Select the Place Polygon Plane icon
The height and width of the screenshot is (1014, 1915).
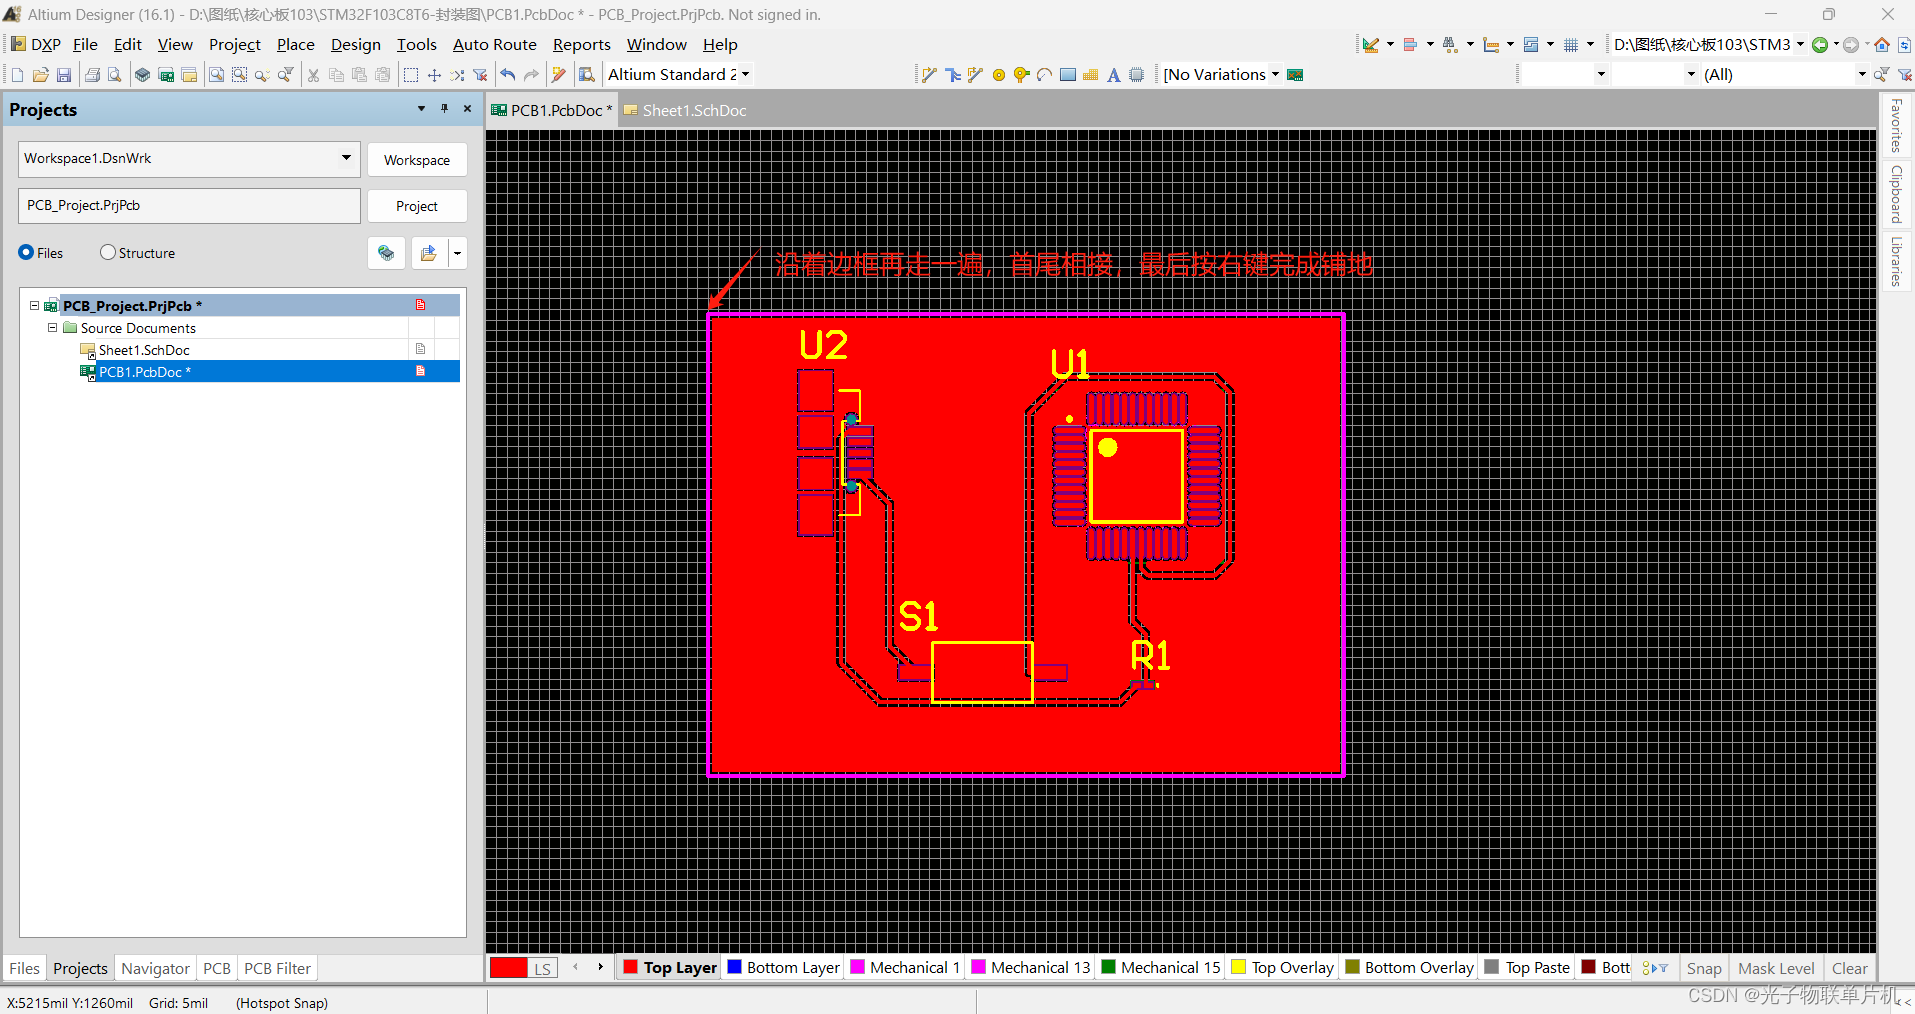[1090, 75]
